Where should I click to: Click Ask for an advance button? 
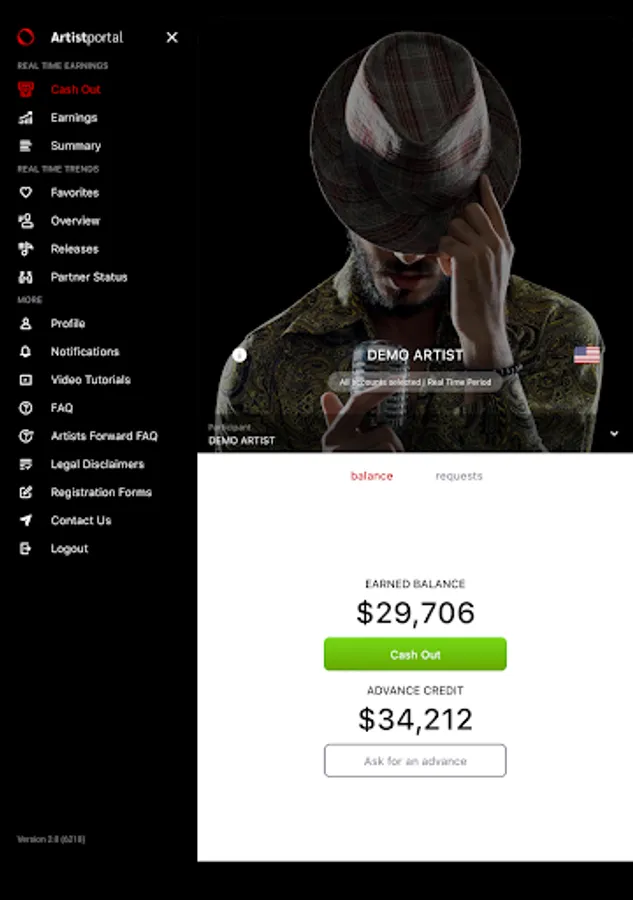pos(415,761)
